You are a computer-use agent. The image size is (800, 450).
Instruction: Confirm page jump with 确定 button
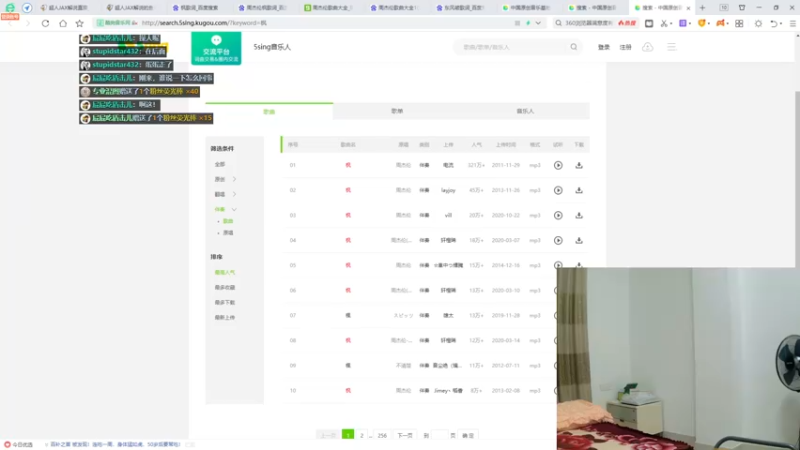click(468, 435)
